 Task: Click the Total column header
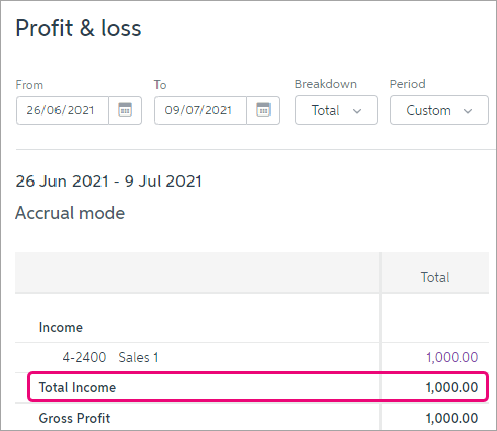435,277
